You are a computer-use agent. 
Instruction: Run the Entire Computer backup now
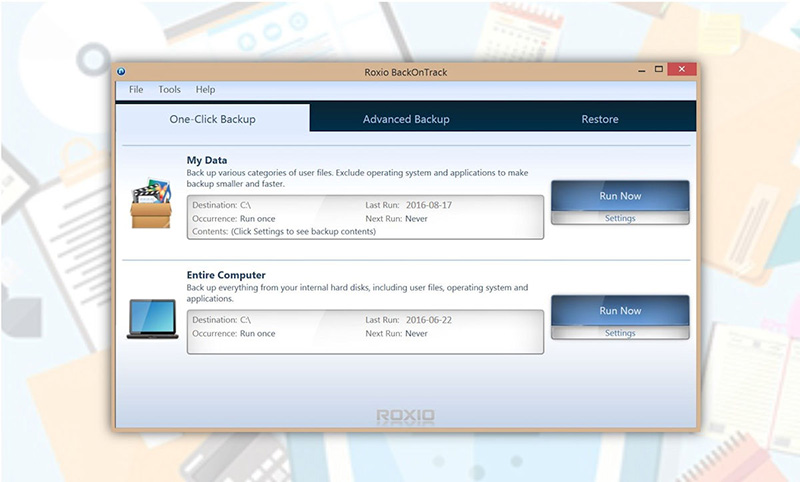620,311
